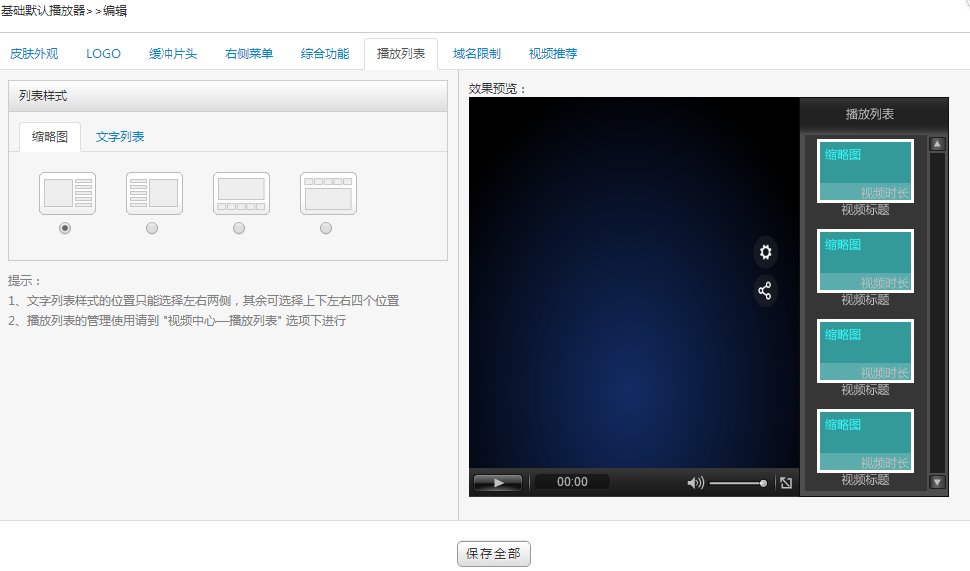The image size is (970, 571).
Task: Choose layout icon with playlist on top
Action: click(328, 194)
